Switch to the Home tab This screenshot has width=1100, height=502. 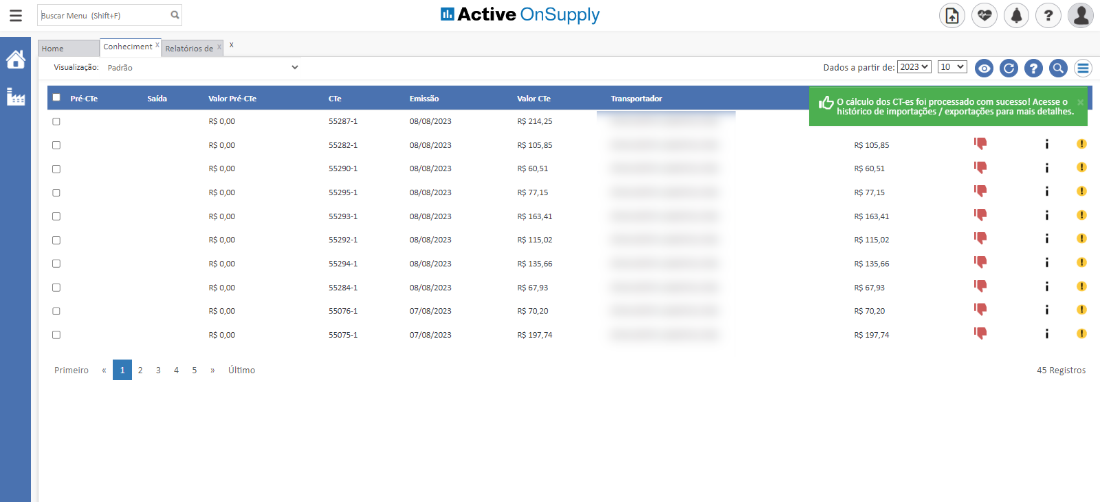pyautogui.click(x=69, y=48)
